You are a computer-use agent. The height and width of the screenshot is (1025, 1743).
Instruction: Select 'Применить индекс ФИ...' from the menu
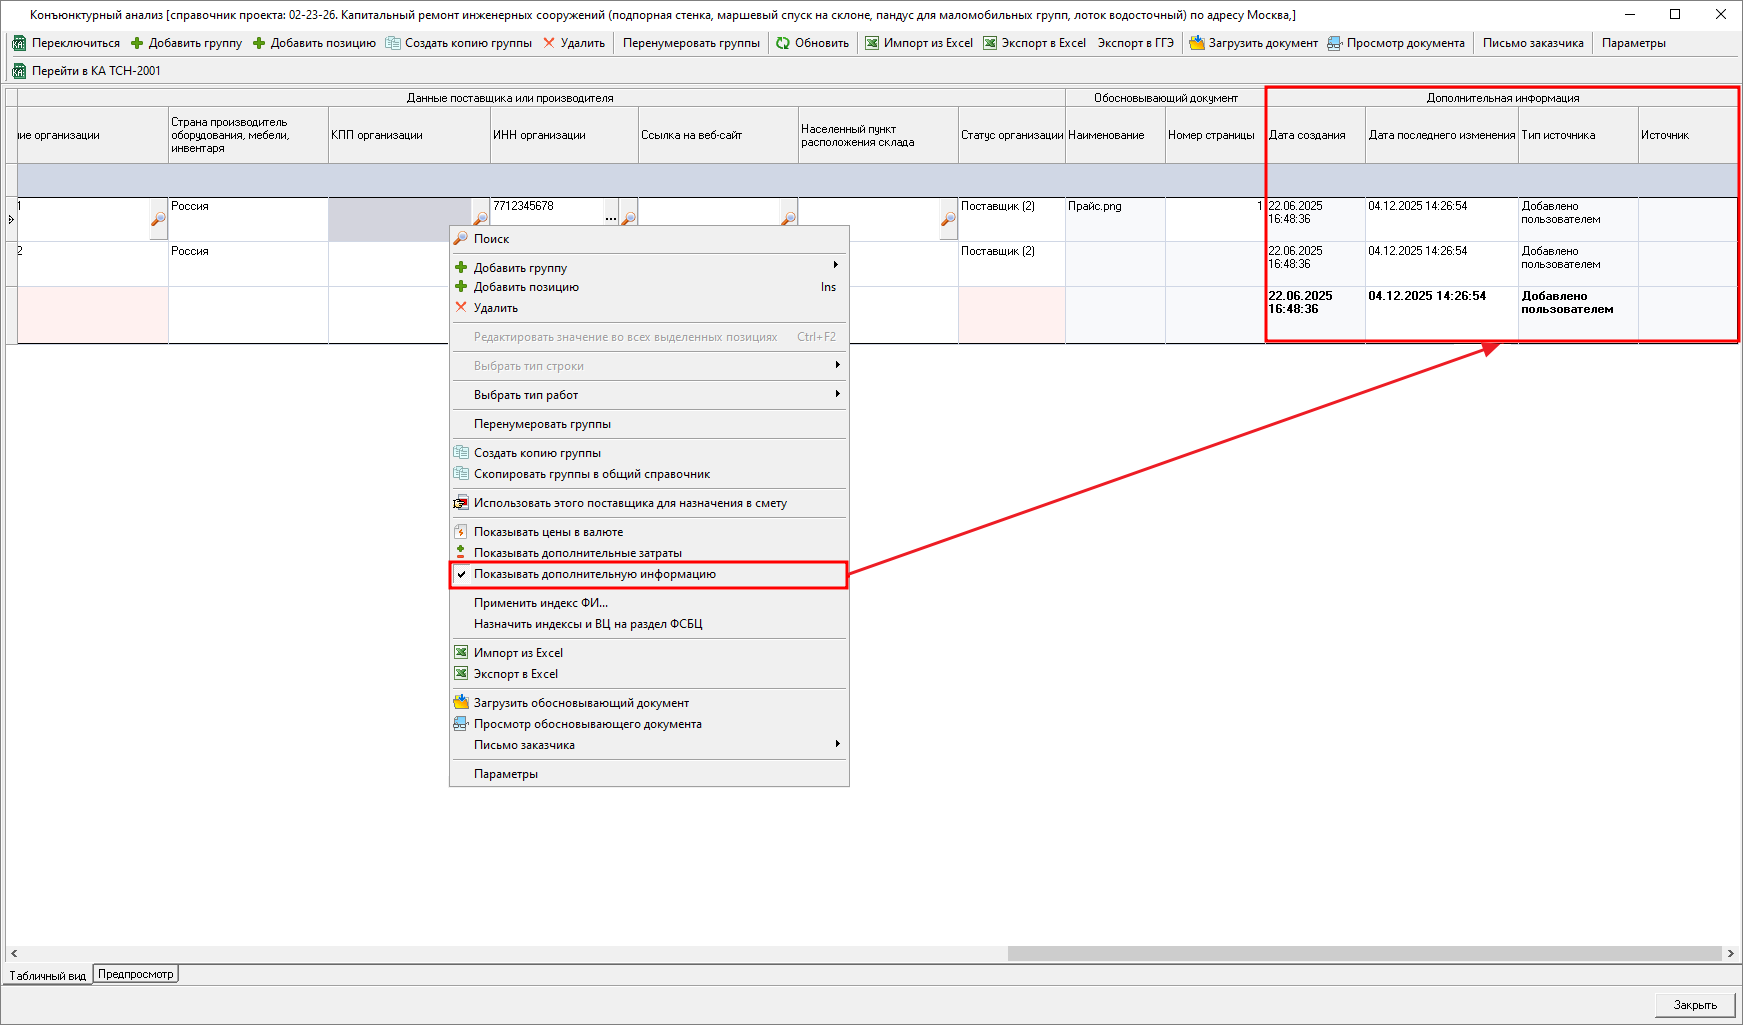(x=540, y=603)
